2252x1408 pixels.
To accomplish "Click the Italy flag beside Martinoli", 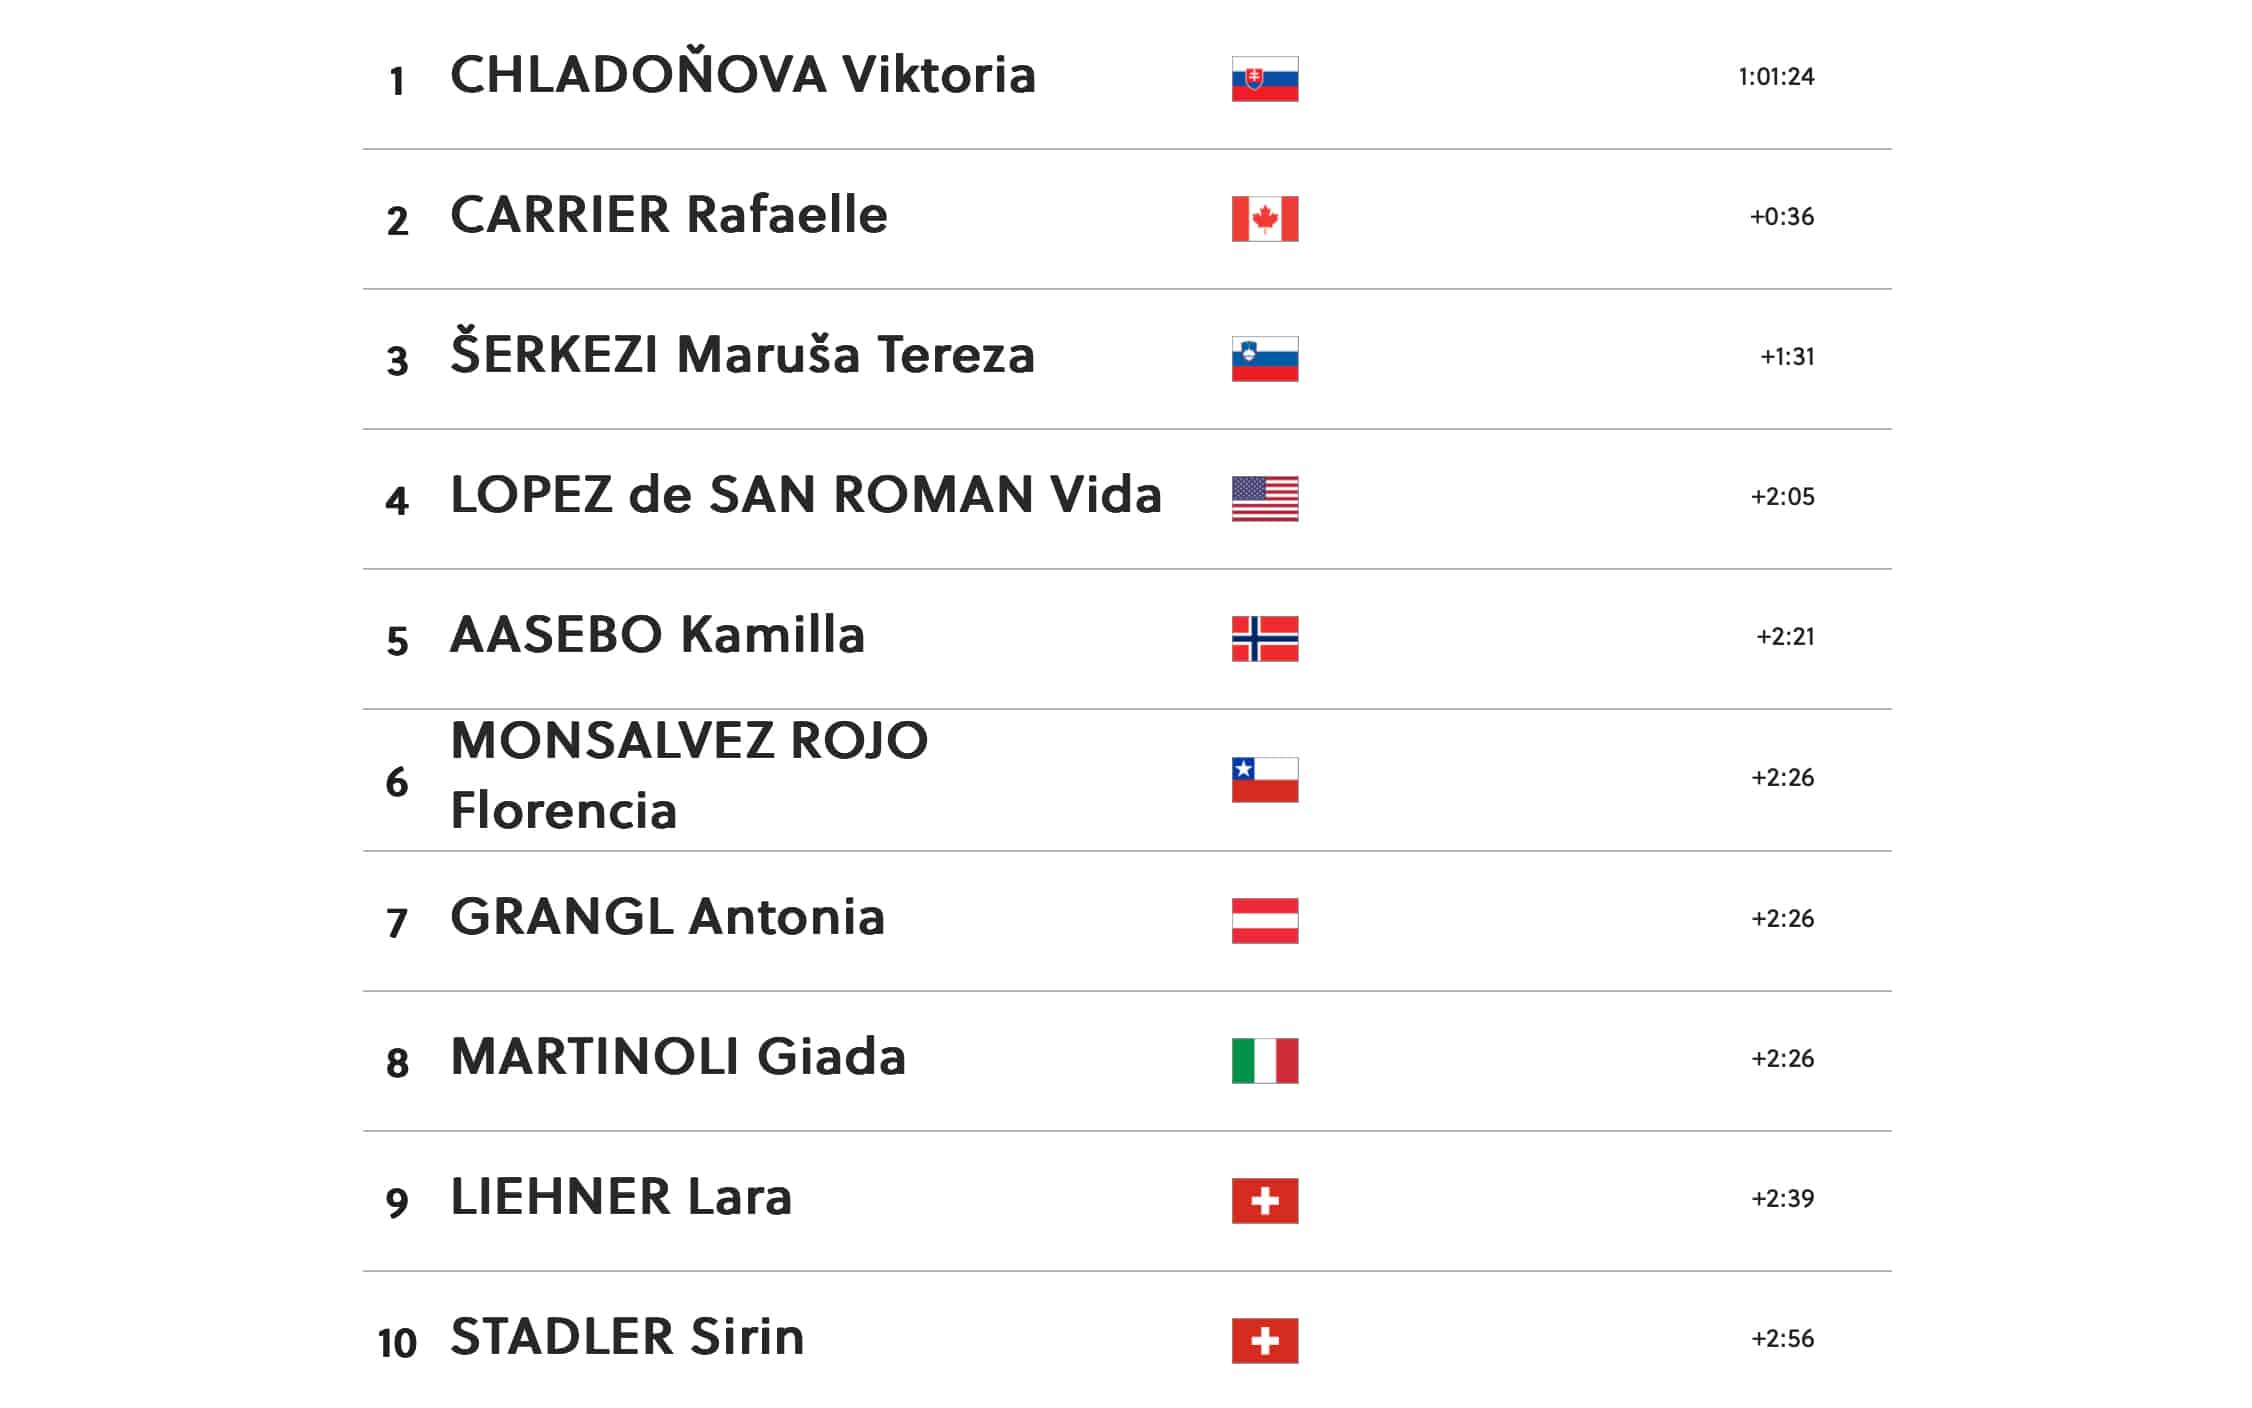I will [1264, 1061].
